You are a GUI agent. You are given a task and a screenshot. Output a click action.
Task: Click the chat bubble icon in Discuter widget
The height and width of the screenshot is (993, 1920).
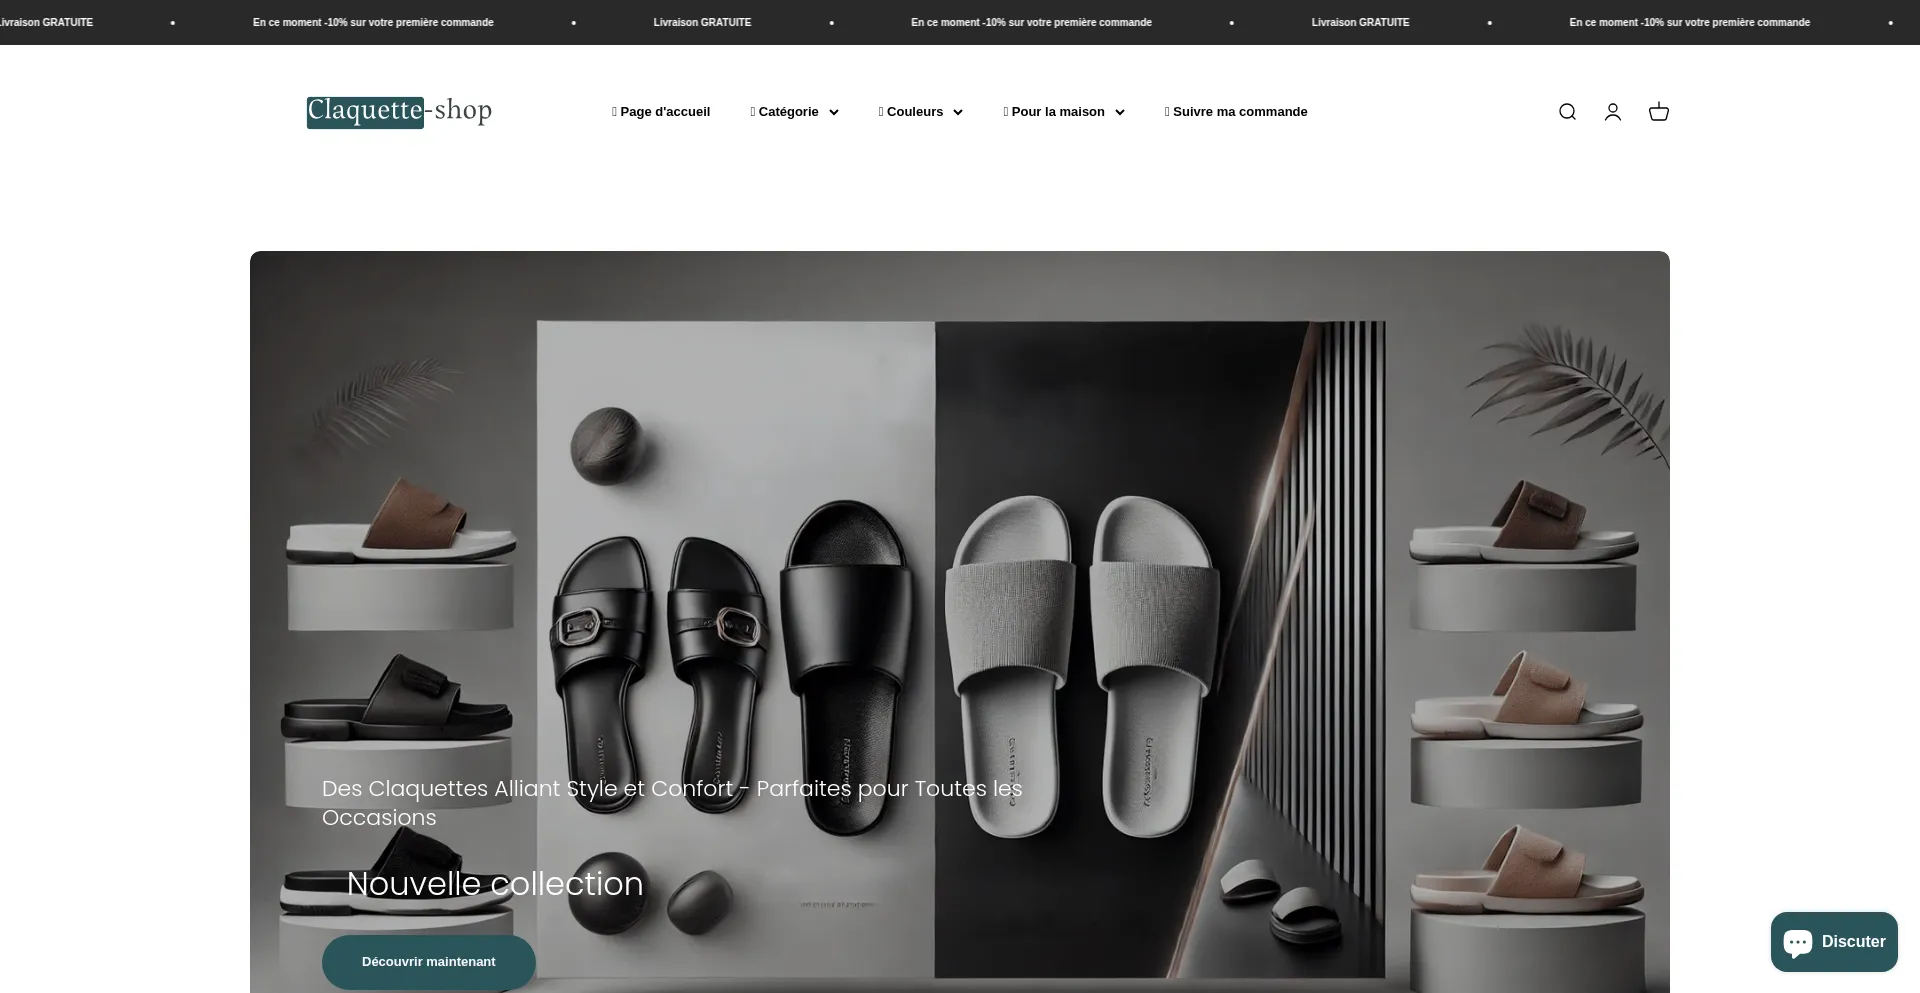coord(1798,942)
